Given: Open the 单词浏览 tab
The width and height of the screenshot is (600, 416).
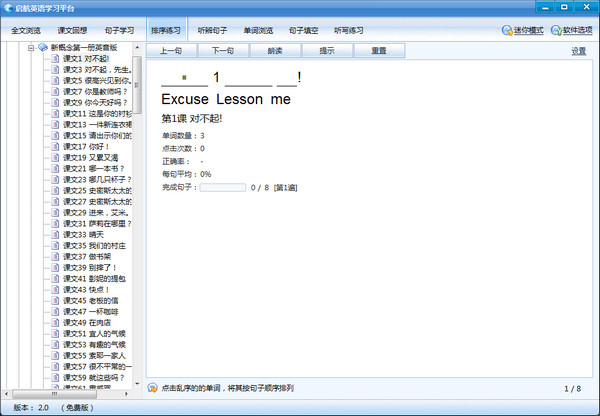Looking at the screenshot, I should pyautogui.click(x=258, y=30).
